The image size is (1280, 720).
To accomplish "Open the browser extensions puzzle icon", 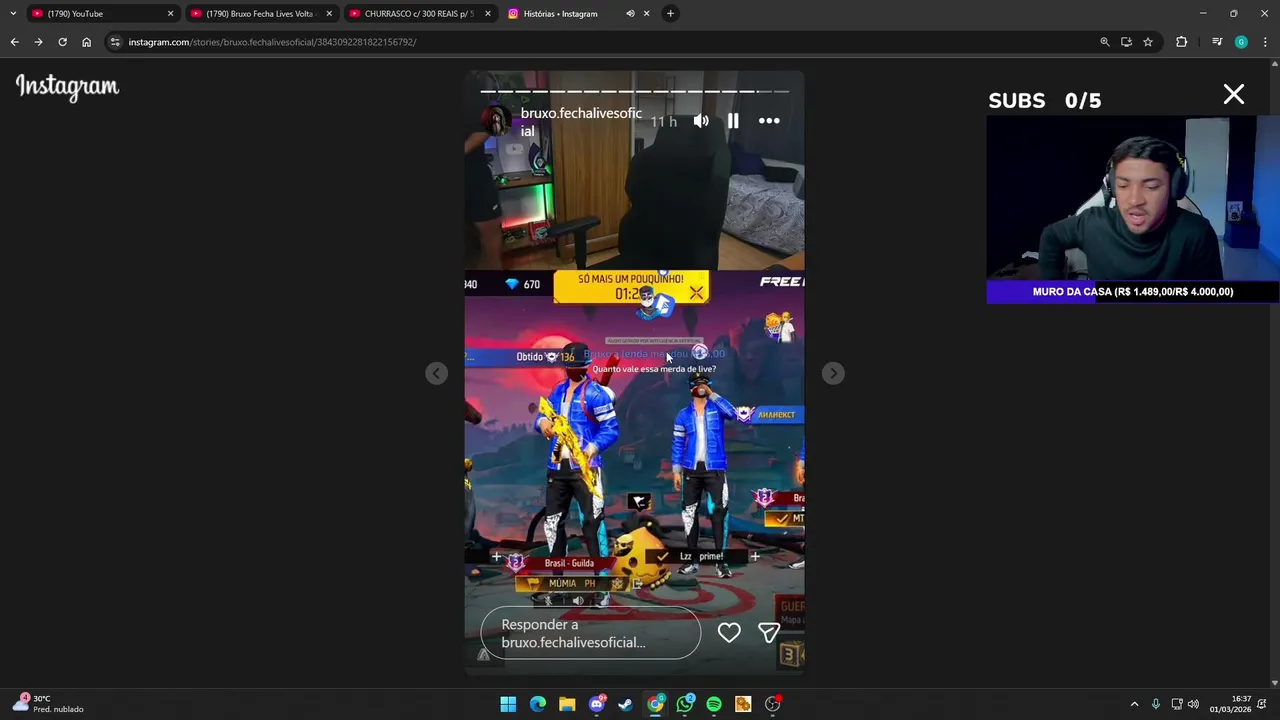I will (1182, 42).
